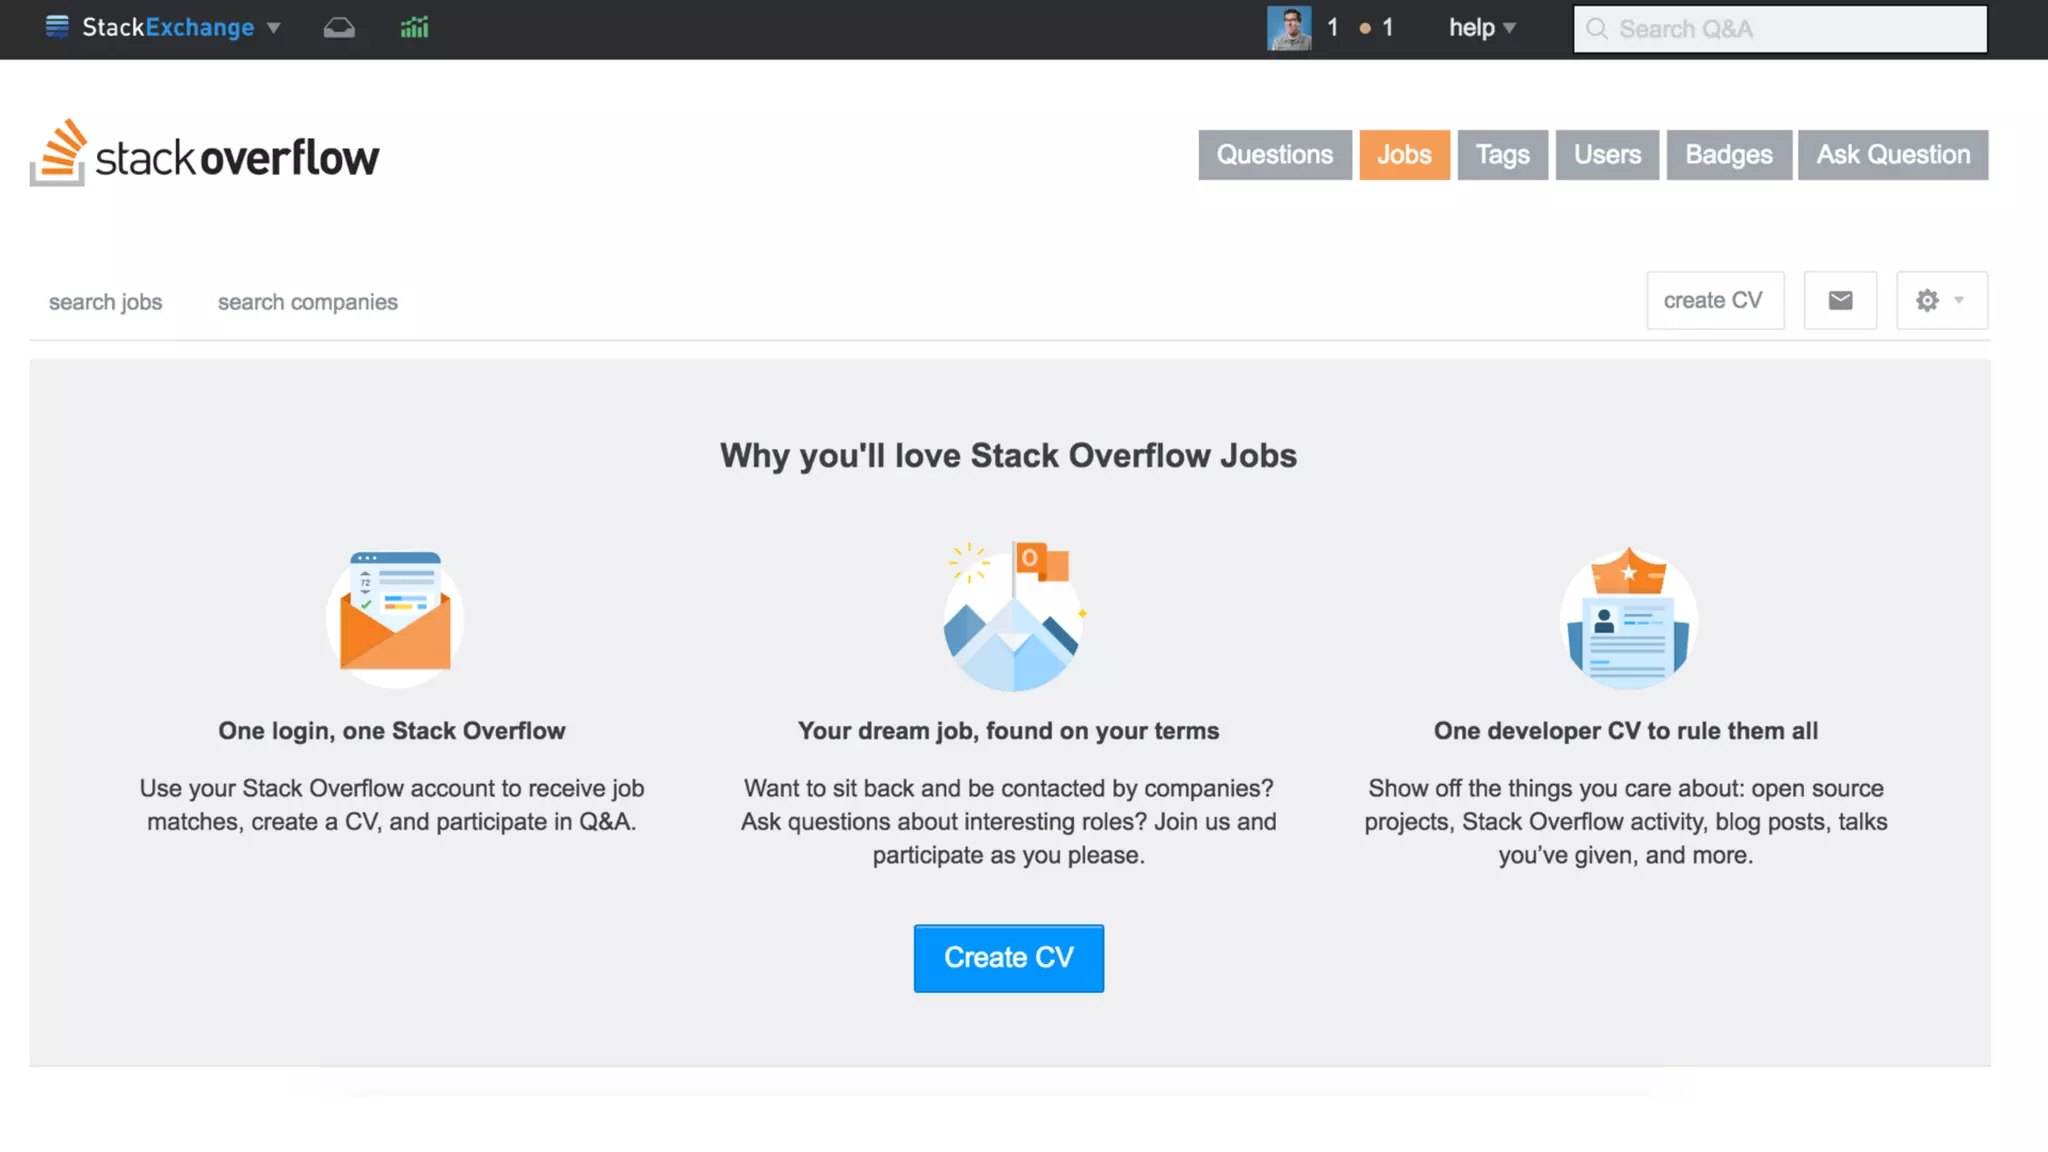The width and height of the screenshot is (2048, 1152).
Task: Click the Stack Overflow logo
Action: (x=205, y=154)
